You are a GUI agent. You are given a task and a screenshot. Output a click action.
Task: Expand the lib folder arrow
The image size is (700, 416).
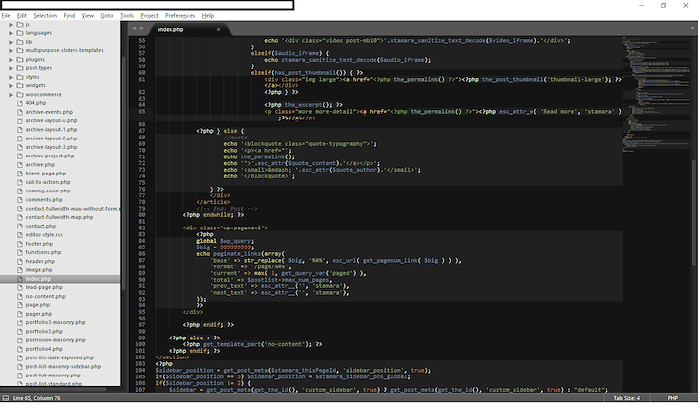tap(11, 42)
